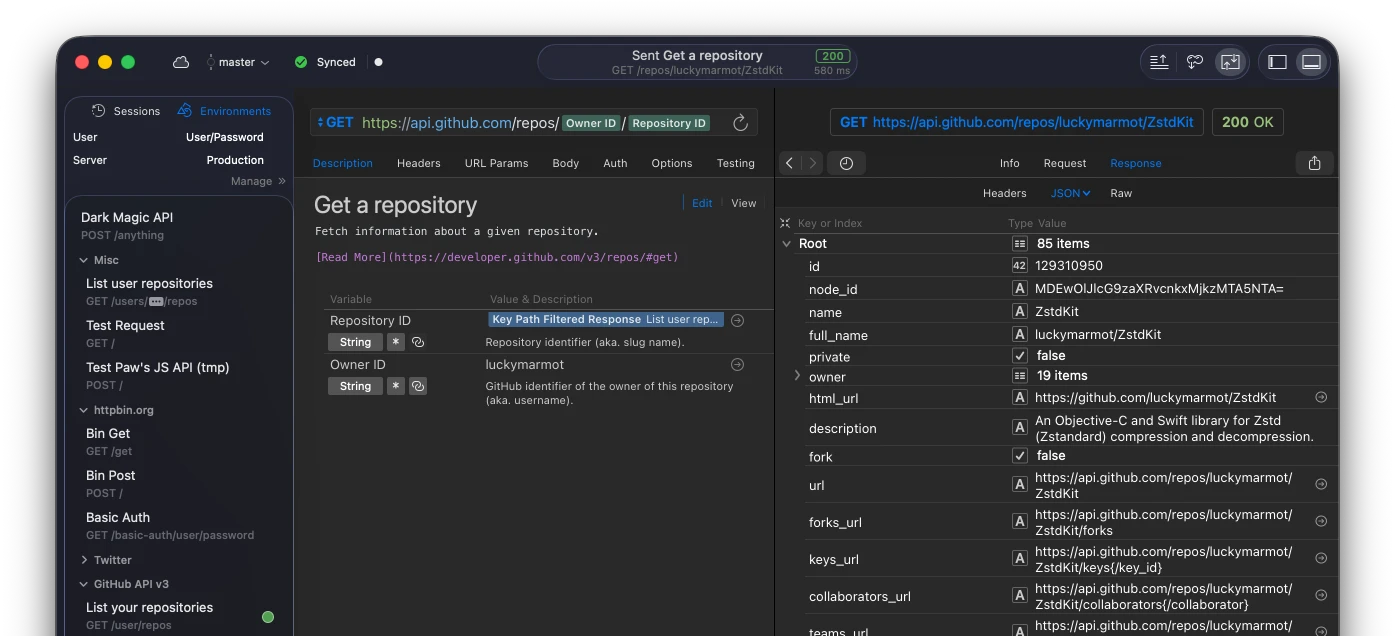Click the link icon for Owner ID

pos(418,386)
